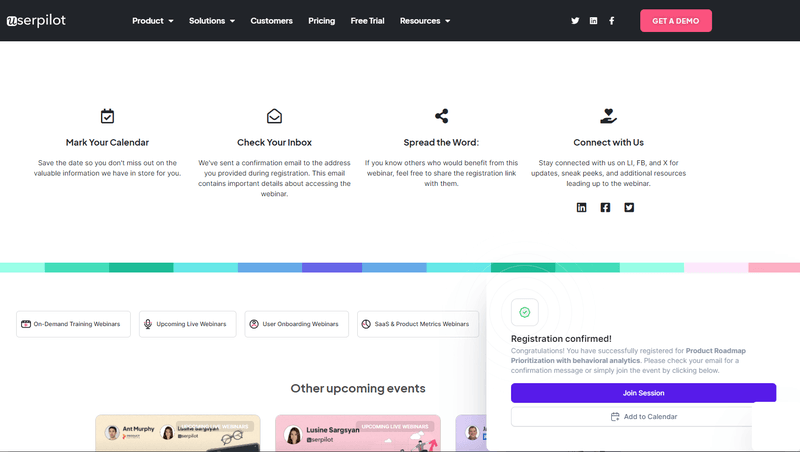
Task: Click the green registration confirmed checkmark icon
Action: (x=524, y=312)
